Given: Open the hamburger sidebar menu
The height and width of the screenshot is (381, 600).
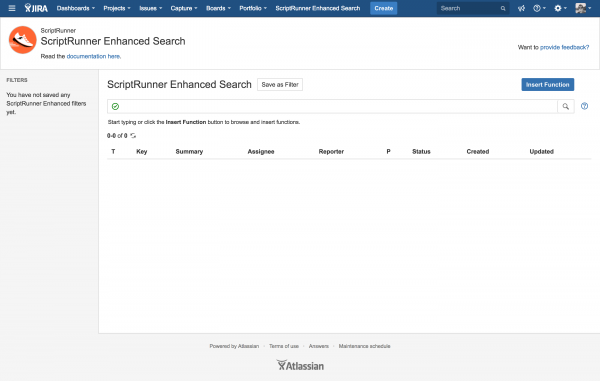Looking at the screenshot, I should [12, 8].
